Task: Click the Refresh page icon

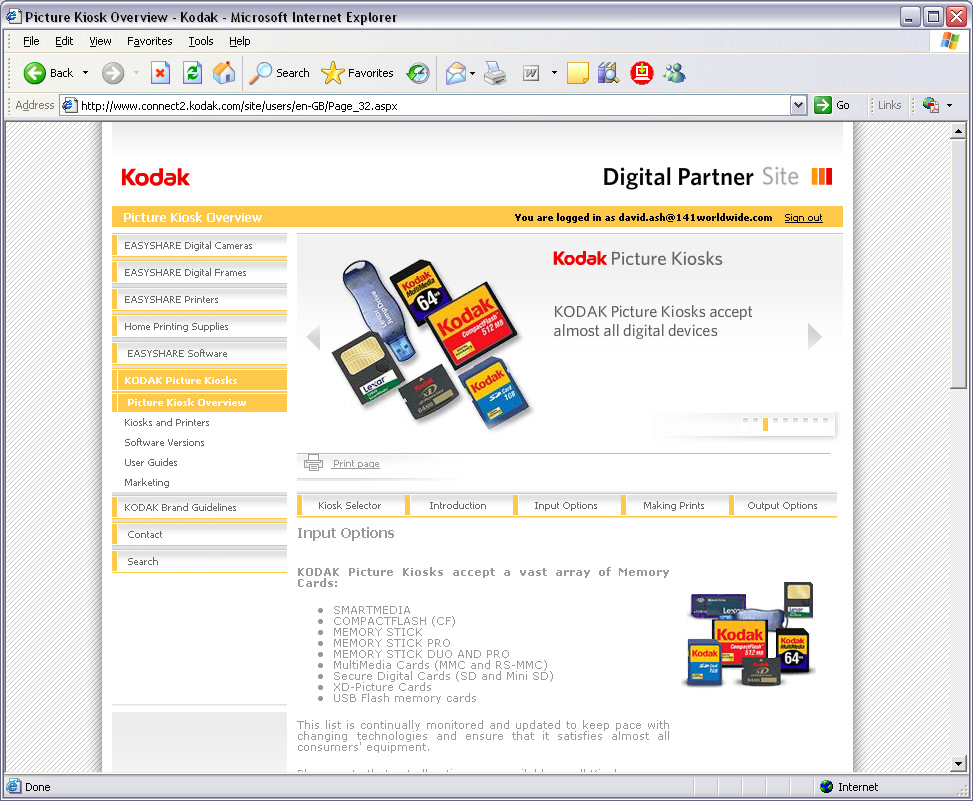Action: tap(192, 73)
